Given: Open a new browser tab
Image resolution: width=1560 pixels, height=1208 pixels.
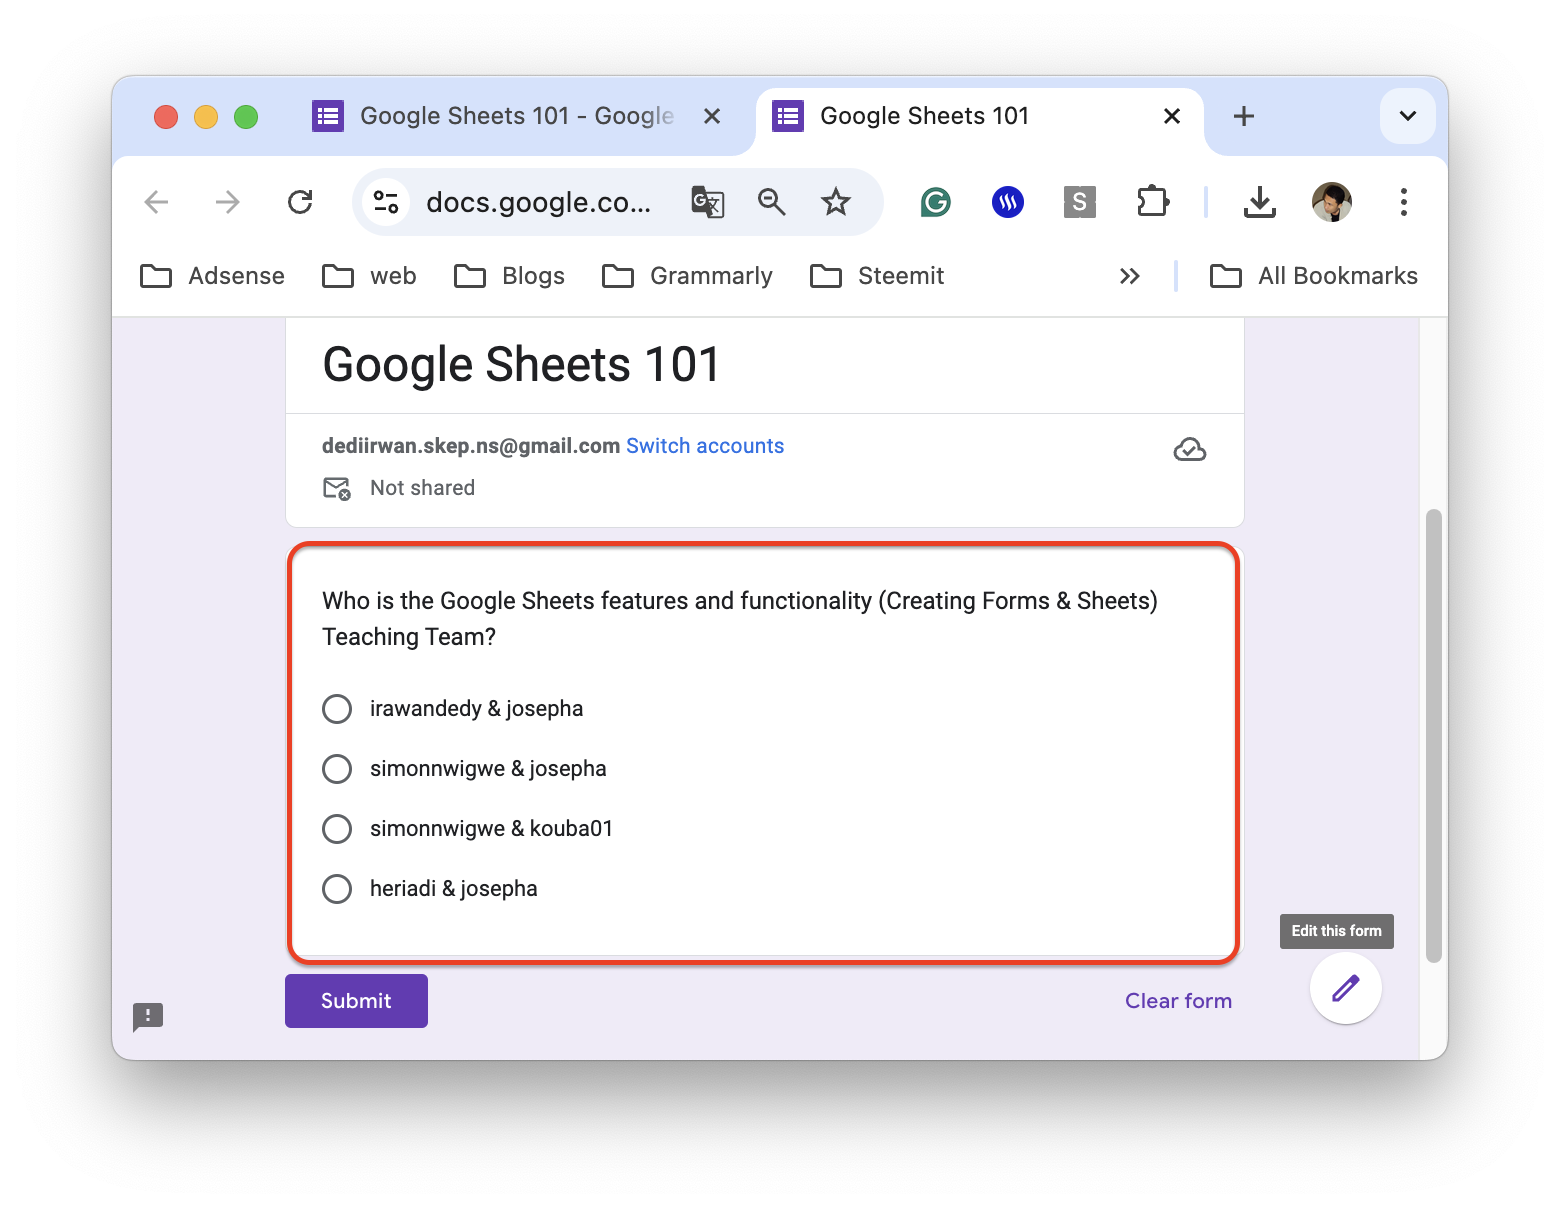Looking at the screenshot, I should coord(1244,116).
